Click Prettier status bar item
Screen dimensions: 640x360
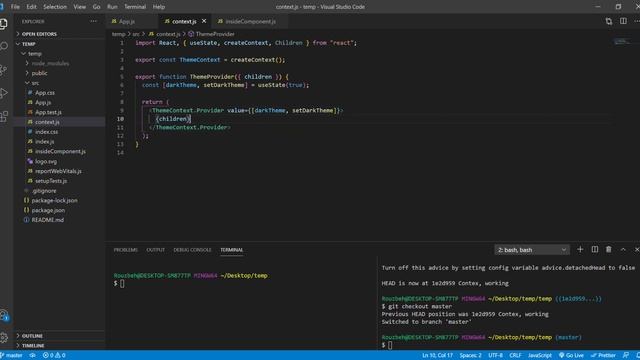tap(603, 356)
